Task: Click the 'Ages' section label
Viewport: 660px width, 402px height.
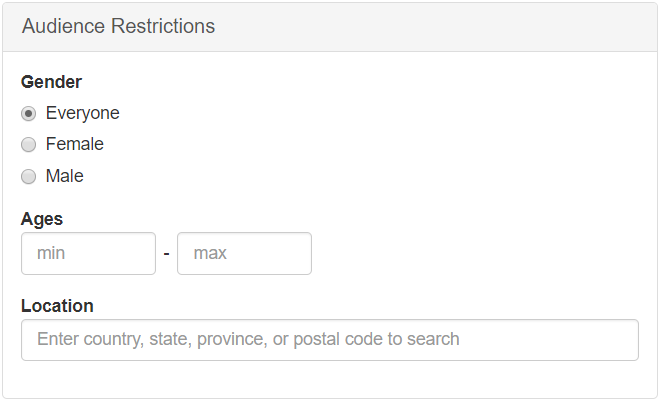Action: click(42, 219)
